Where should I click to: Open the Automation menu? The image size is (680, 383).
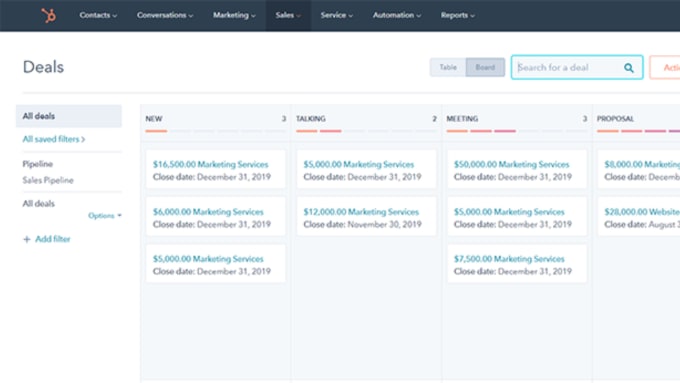point(396,15)
